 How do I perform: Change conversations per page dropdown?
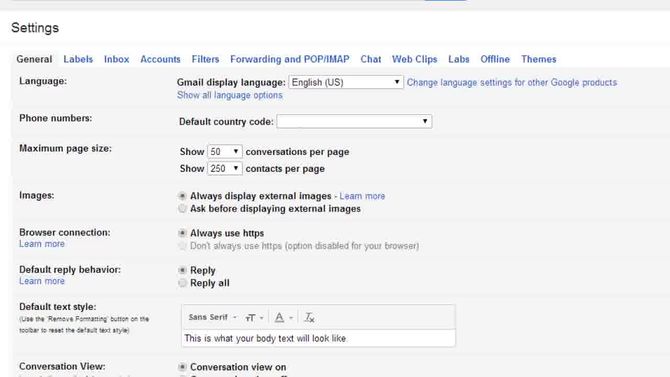click(x=225, y=152)
